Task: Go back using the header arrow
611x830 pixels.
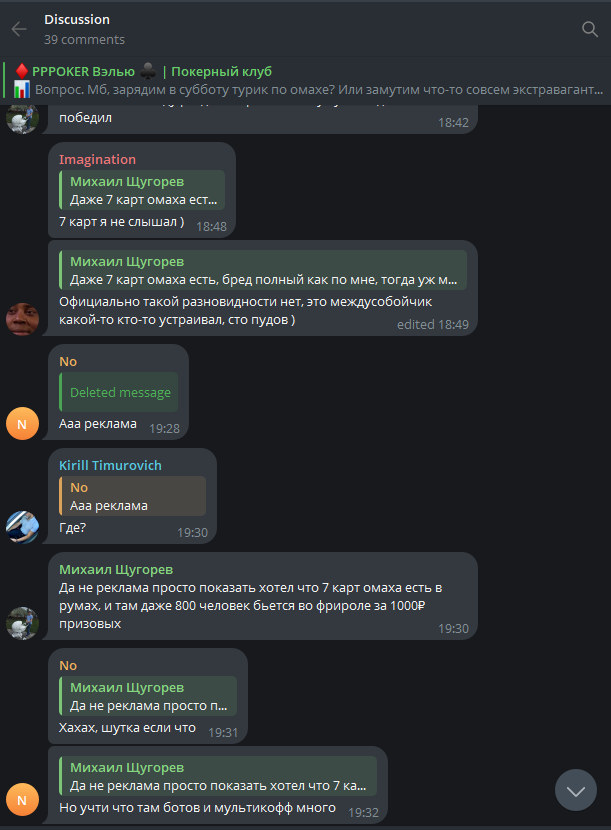Action: (x=19, y=29)
